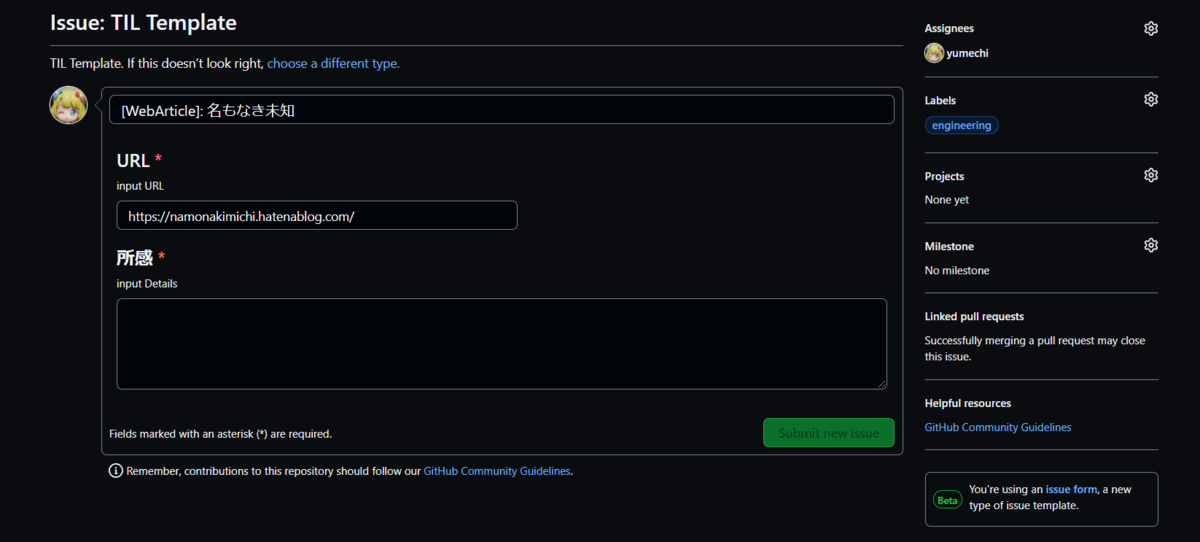Click the input URL description text

point(140,186)
